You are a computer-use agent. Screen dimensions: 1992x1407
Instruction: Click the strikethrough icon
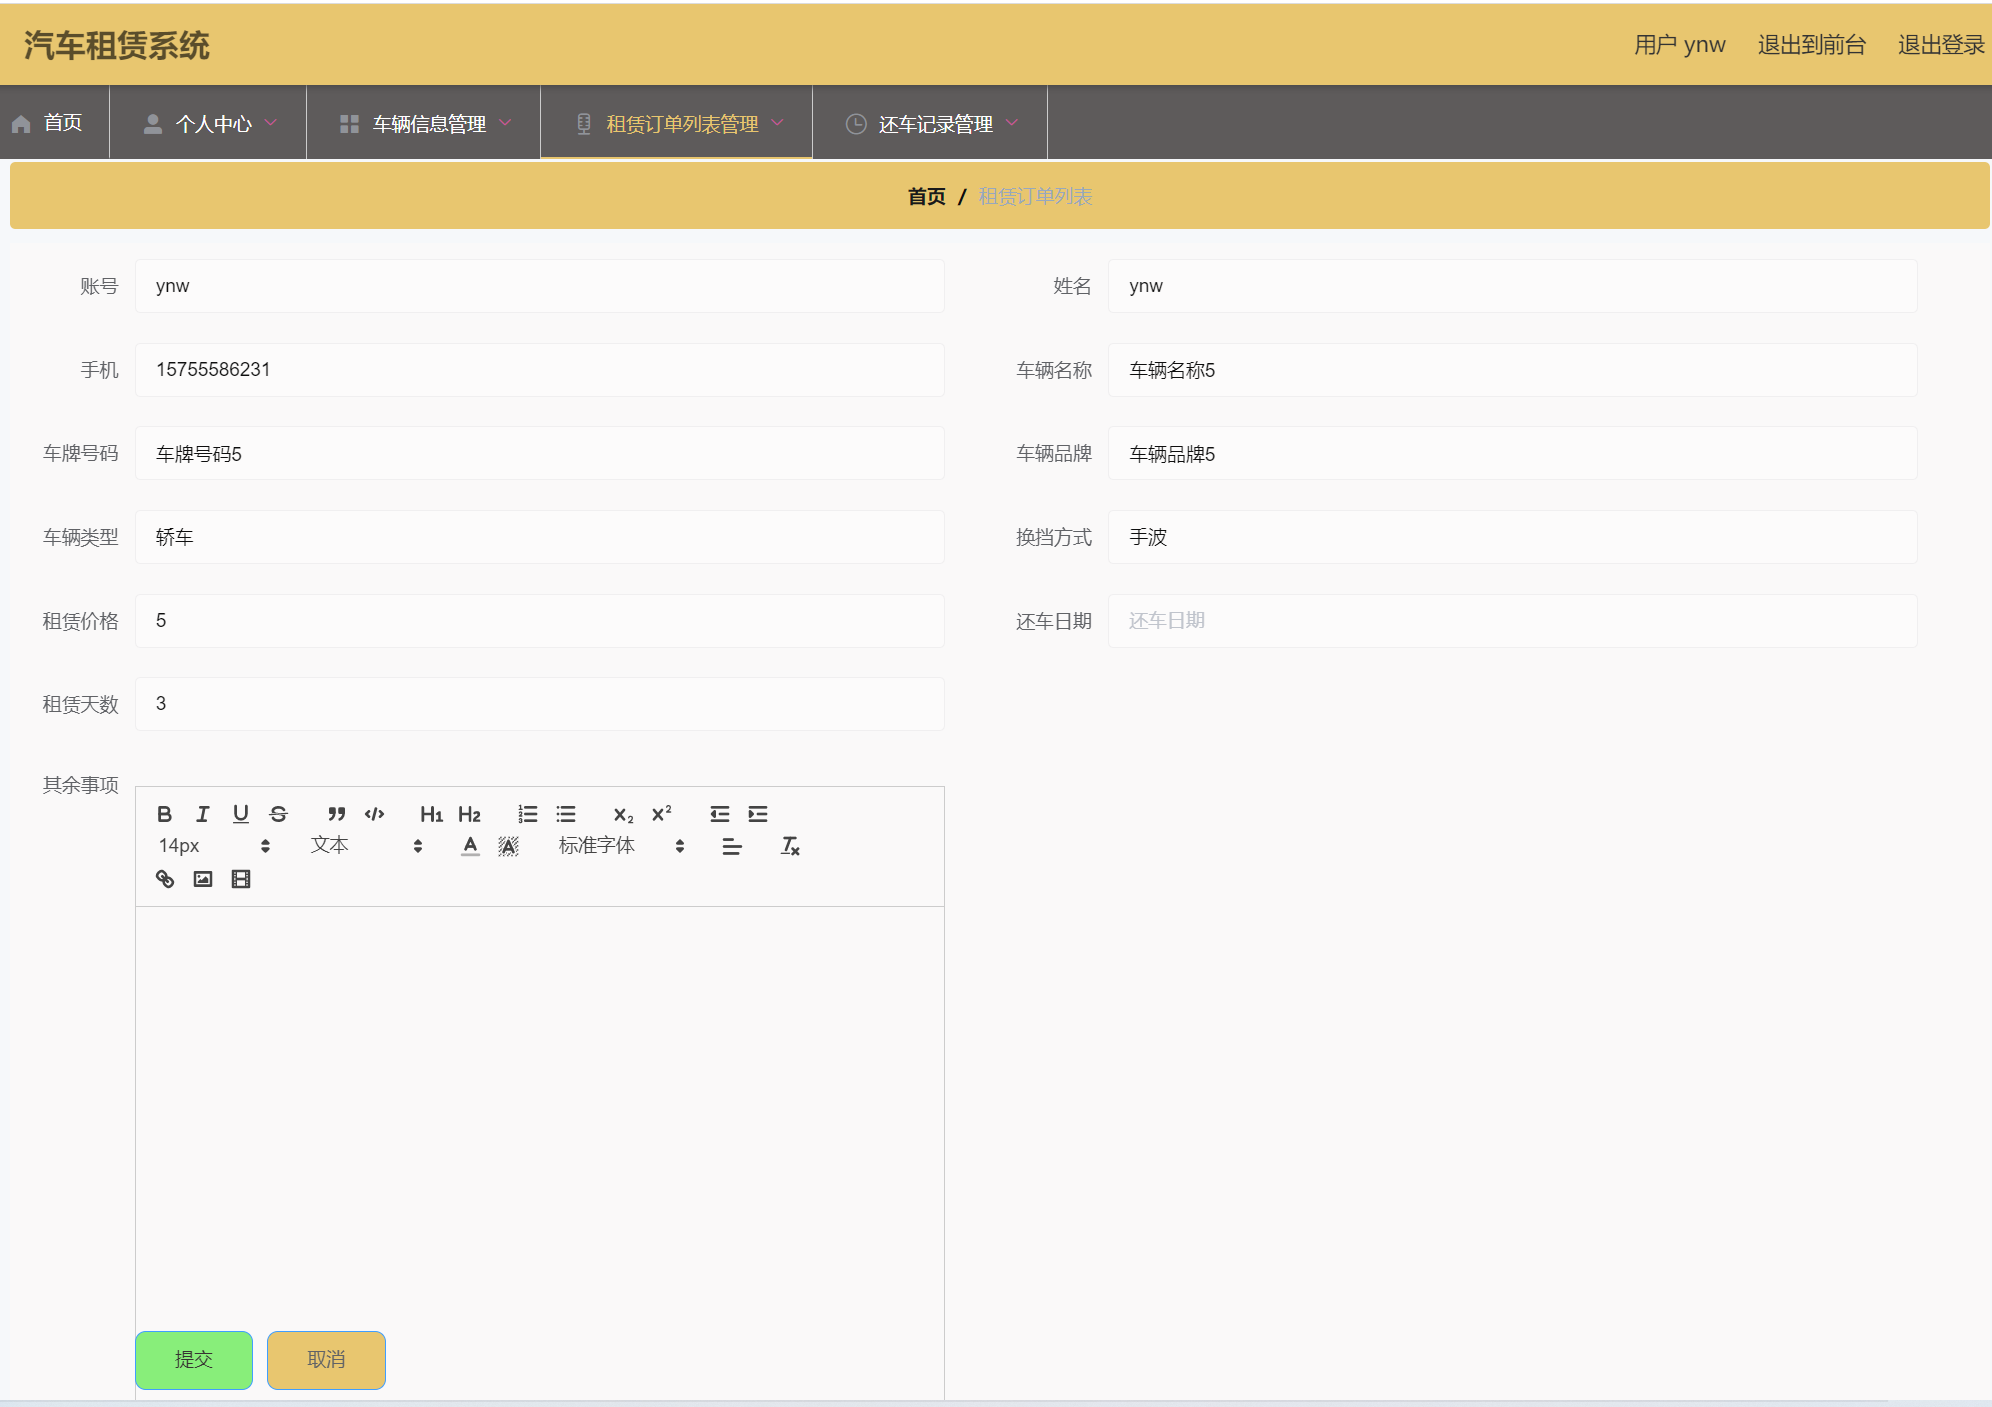point(279,814)
